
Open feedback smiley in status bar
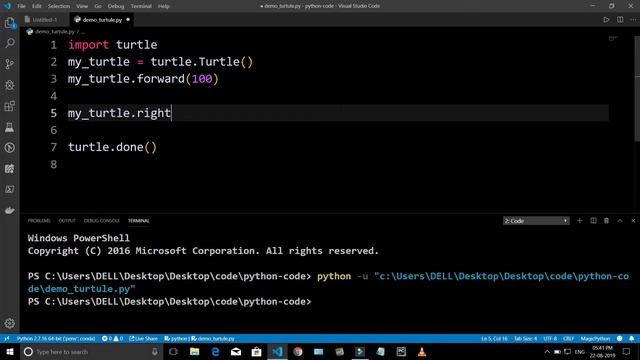(620, 339)
